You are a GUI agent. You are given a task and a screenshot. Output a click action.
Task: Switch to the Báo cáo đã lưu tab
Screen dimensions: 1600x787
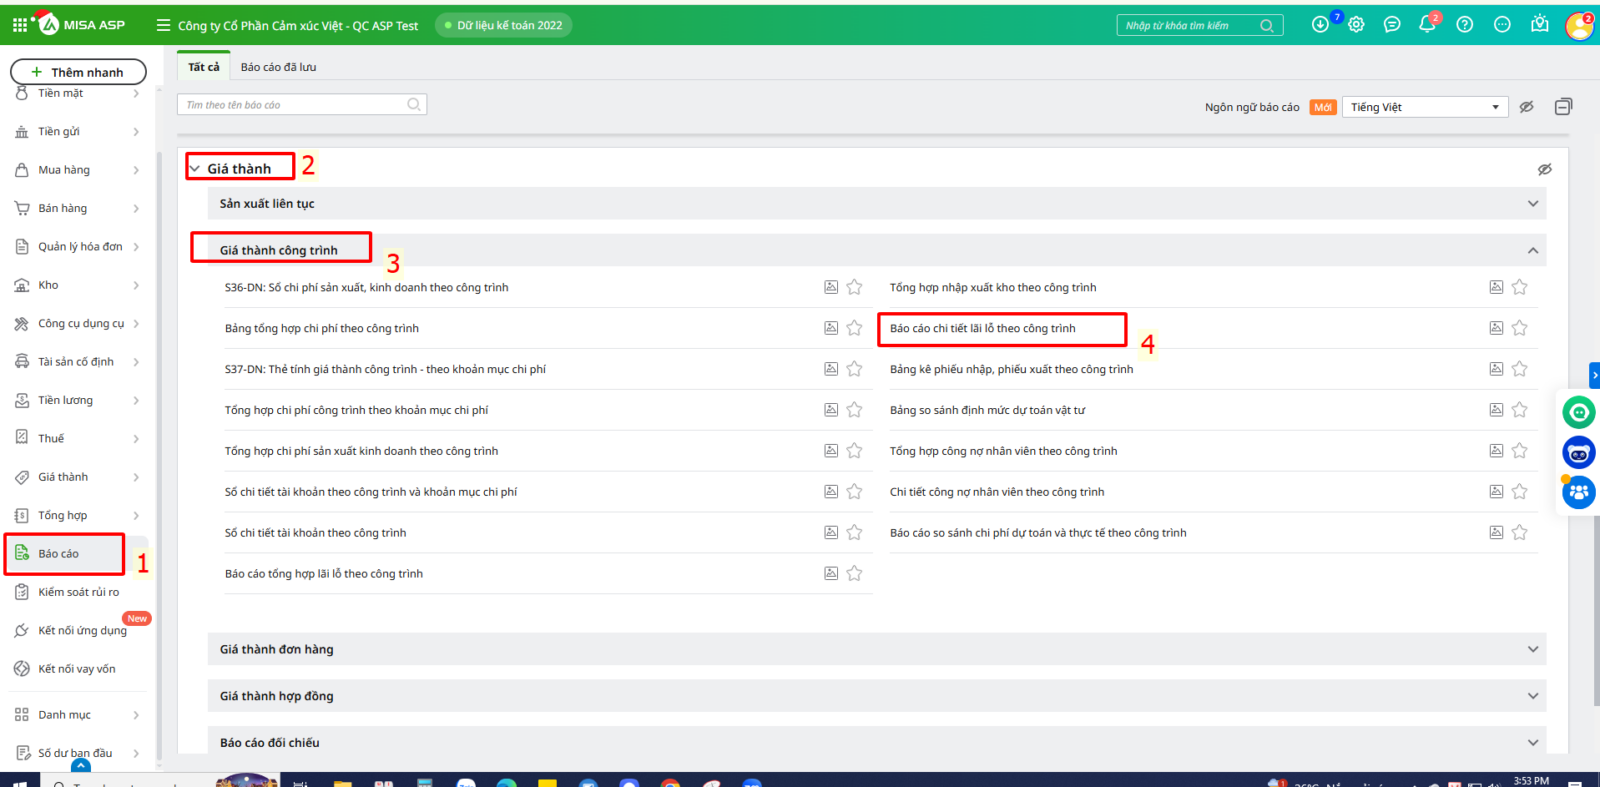coord(278,67)
